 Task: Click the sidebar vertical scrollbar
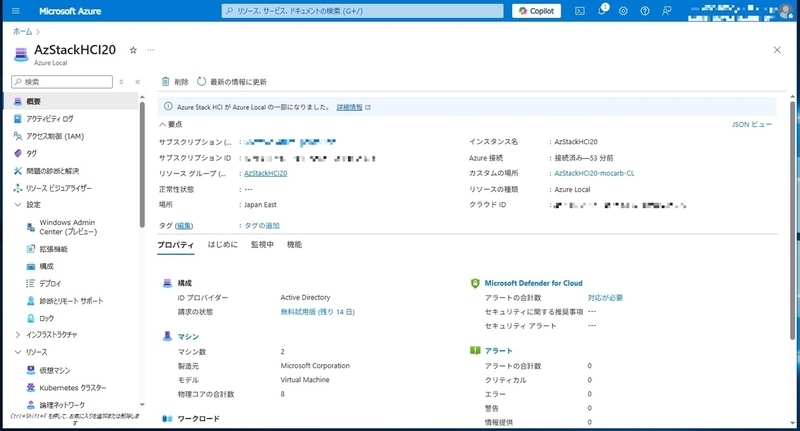pyautogui.click(x=142, y=164)
